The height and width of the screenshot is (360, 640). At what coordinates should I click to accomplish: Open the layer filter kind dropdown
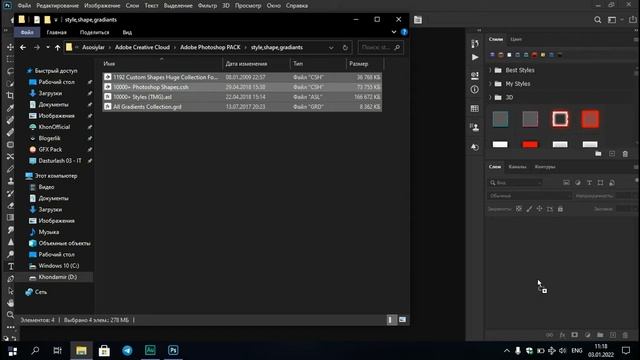[516, 183]
